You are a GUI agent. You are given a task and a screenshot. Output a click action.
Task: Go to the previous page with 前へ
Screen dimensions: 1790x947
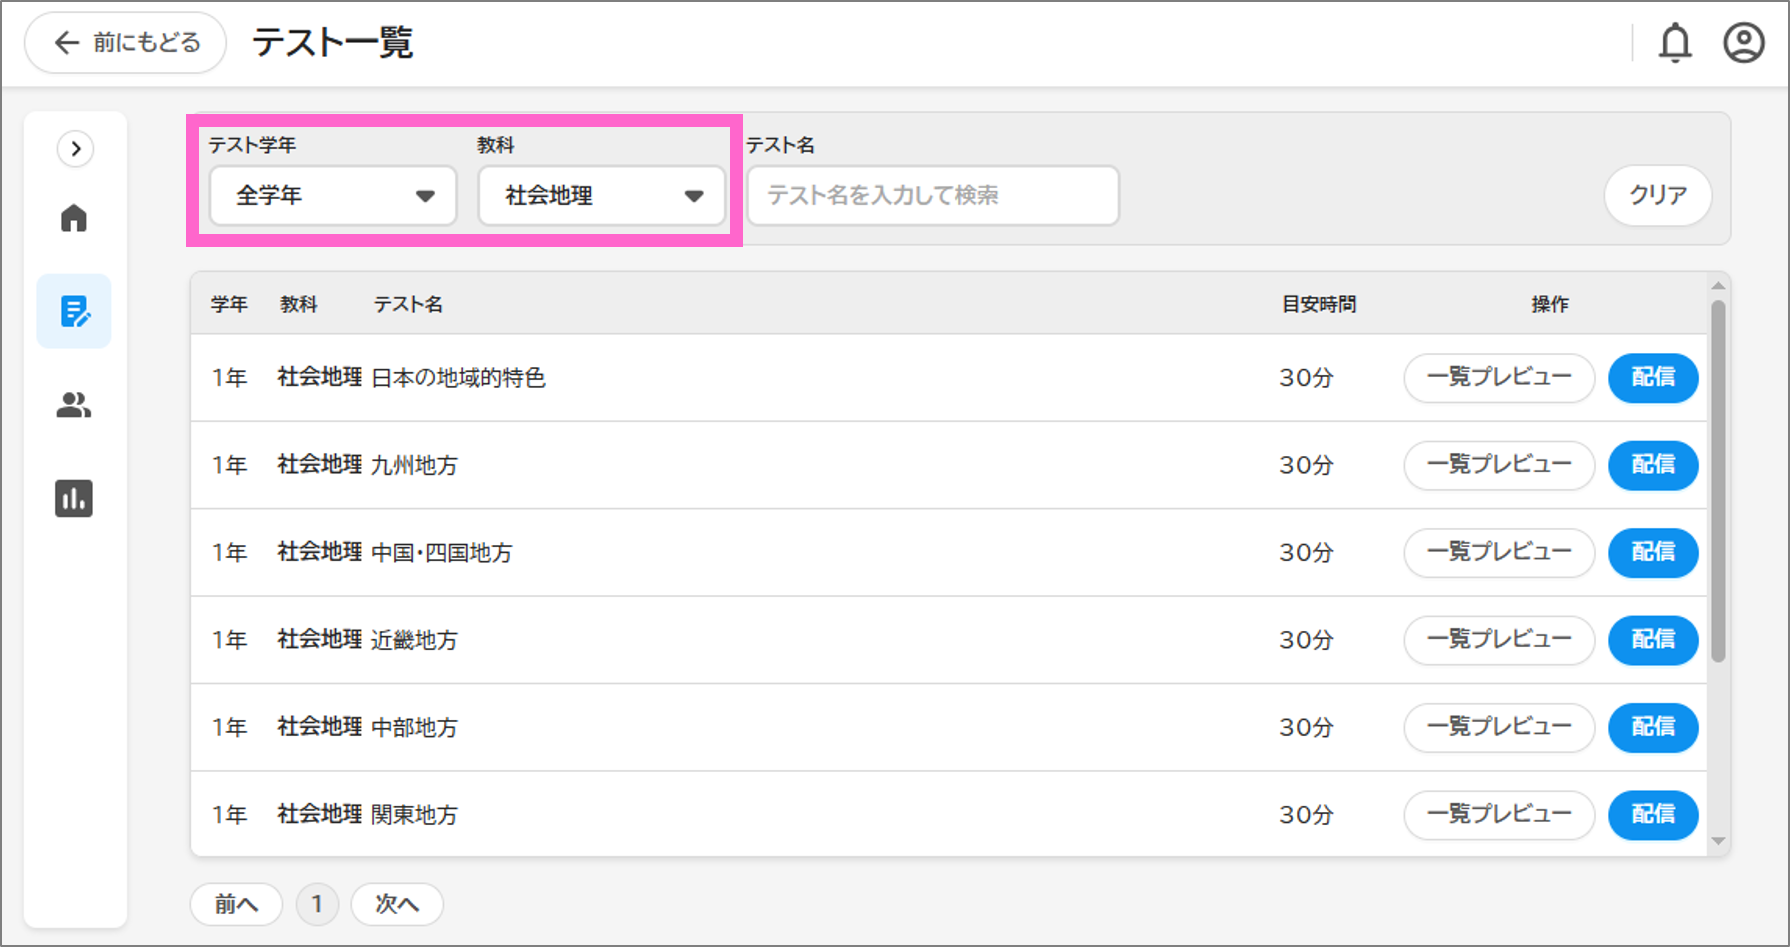pyautogui.click(x=236, y=904)
